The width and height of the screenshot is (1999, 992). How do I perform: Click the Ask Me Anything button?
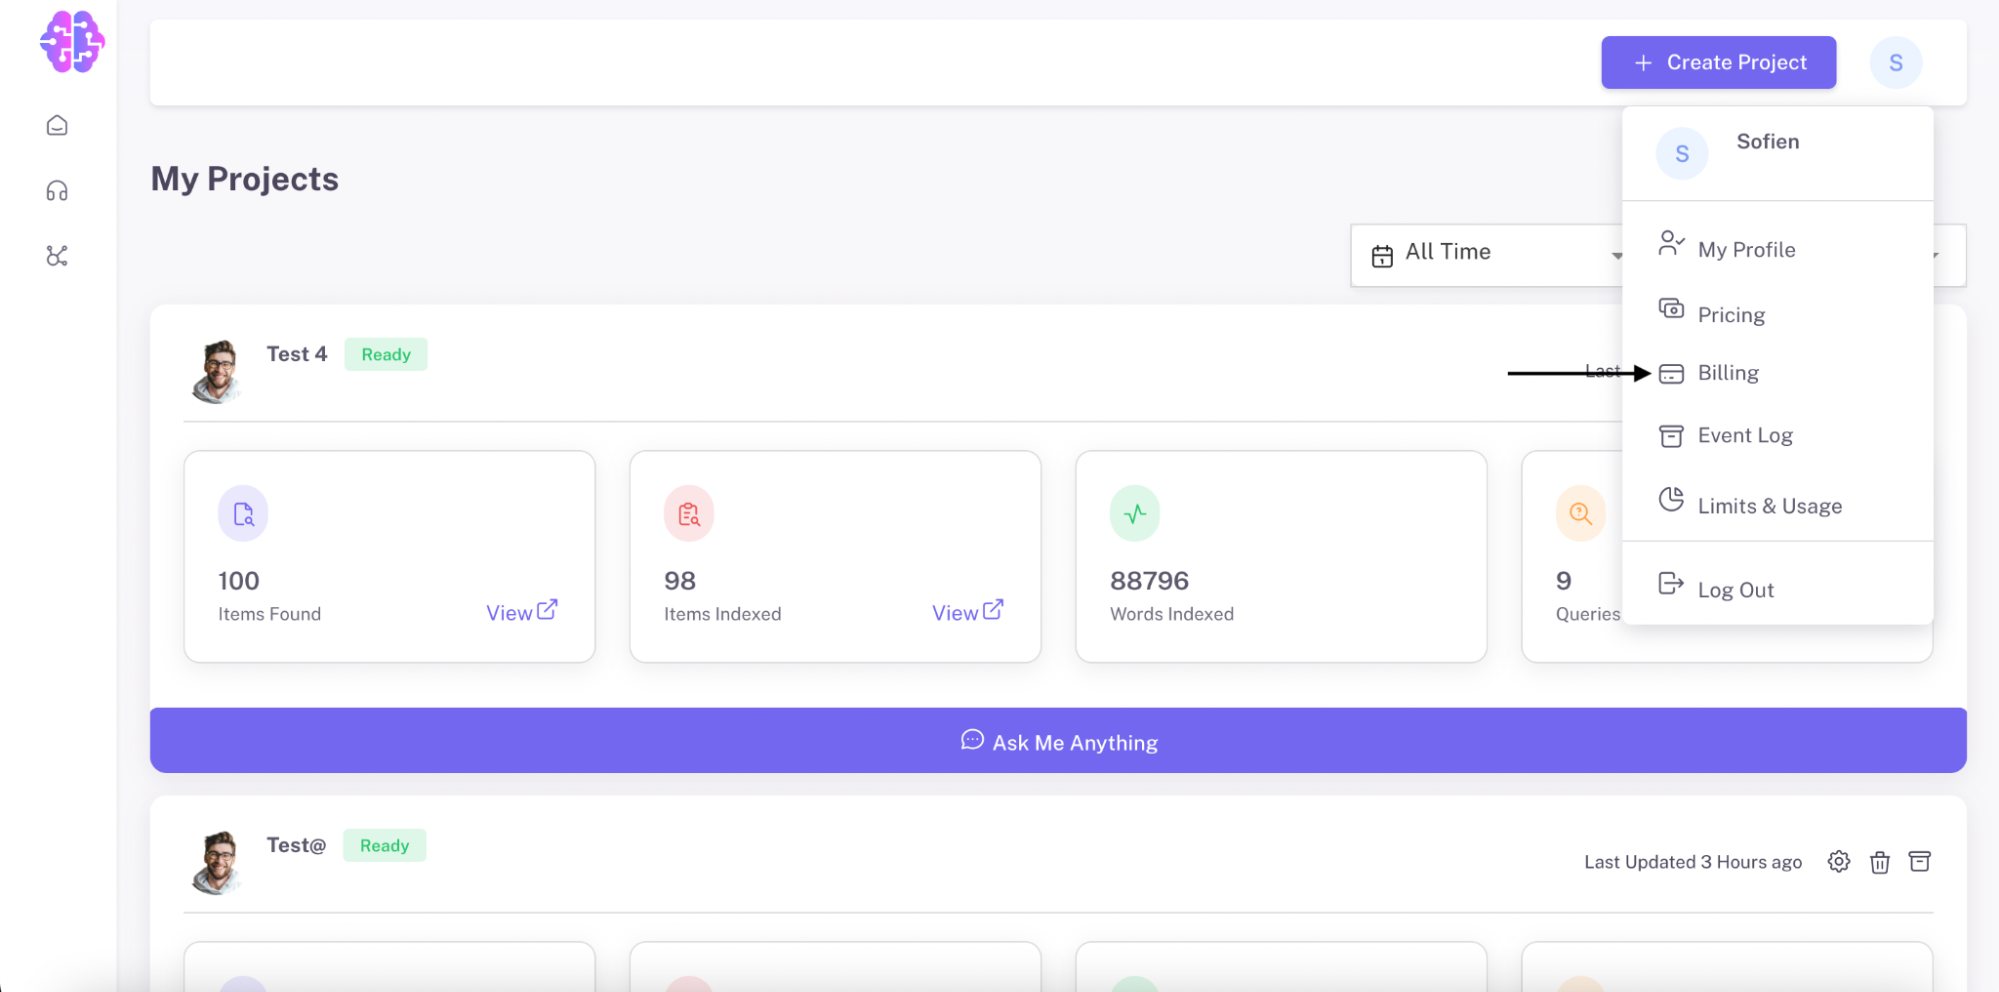(x=1058, y=740)
